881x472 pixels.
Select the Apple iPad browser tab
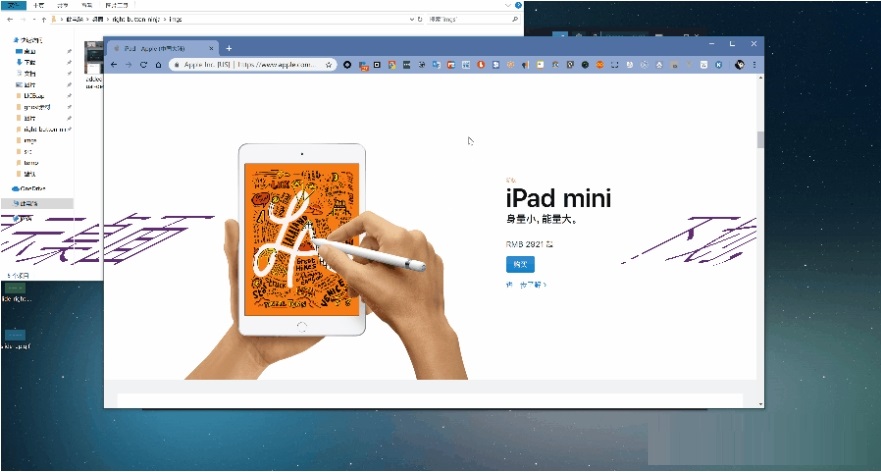tap(162, 48)
